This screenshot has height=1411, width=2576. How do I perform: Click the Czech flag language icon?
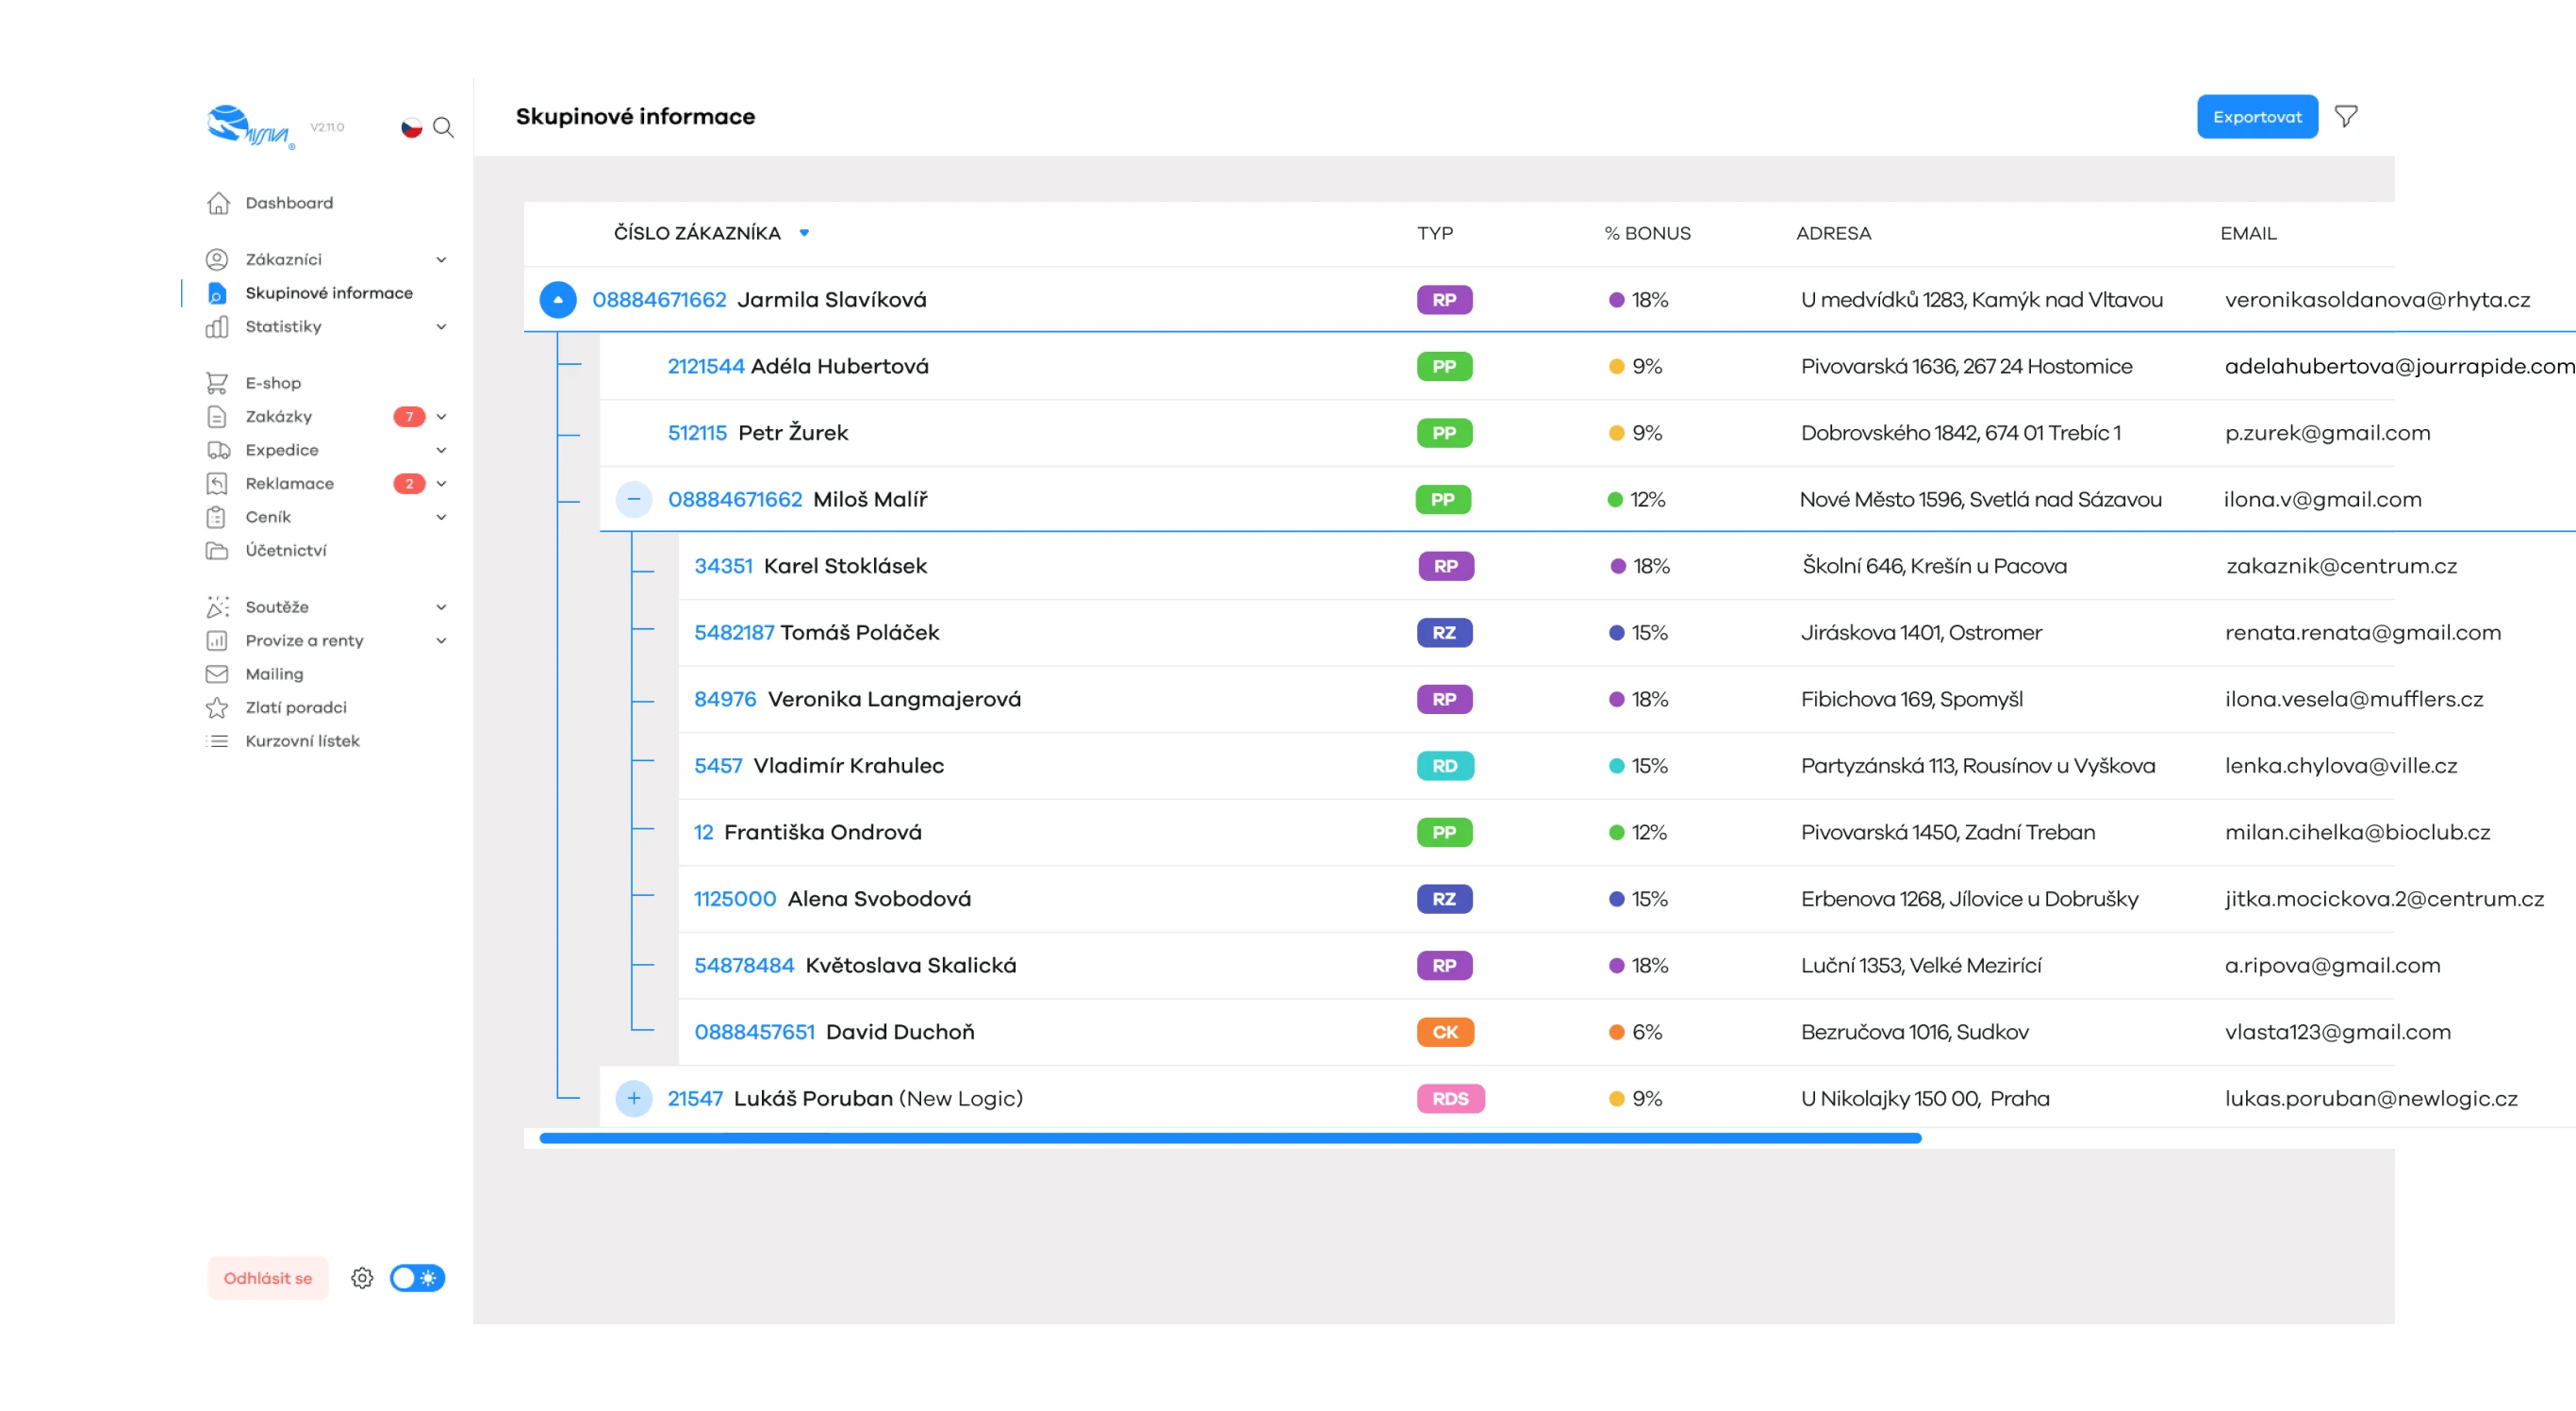(412, 128)
